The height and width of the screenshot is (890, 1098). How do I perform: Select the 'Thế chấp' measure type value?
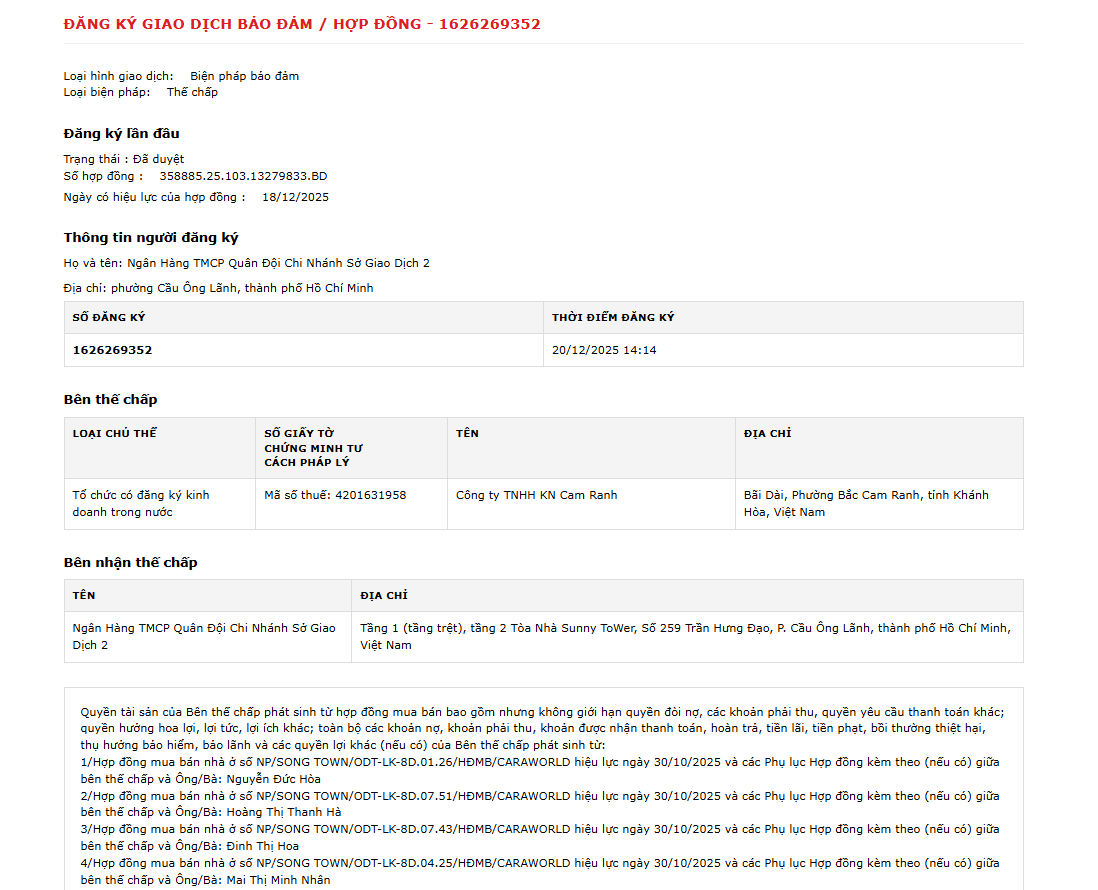pyautogui.click(x=192, y=92)
